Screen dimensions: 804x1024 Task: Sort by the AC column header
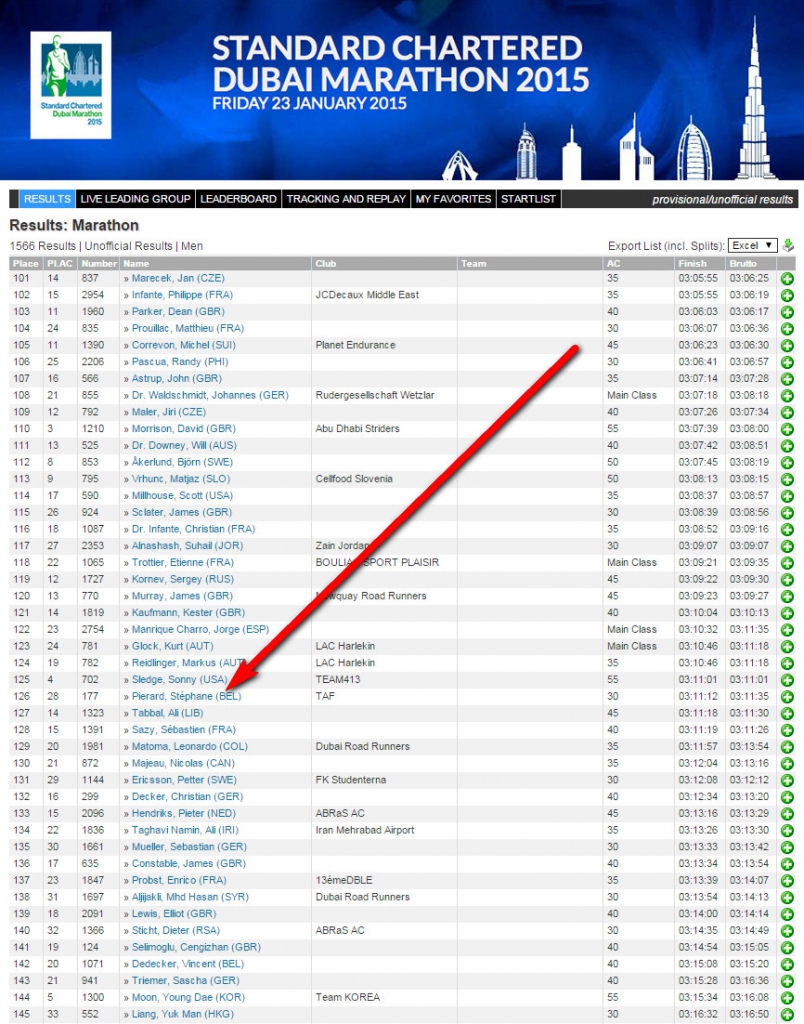coord(613,264)
